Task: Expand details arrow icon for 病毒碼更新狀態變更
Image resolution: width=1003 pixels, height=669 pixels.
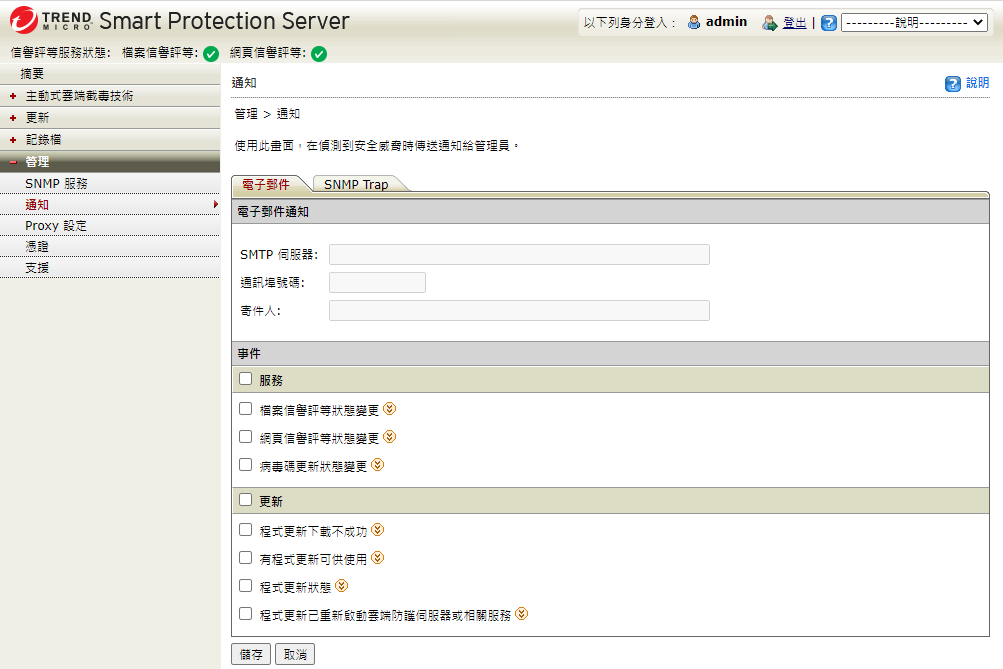Action: (378, 465)
